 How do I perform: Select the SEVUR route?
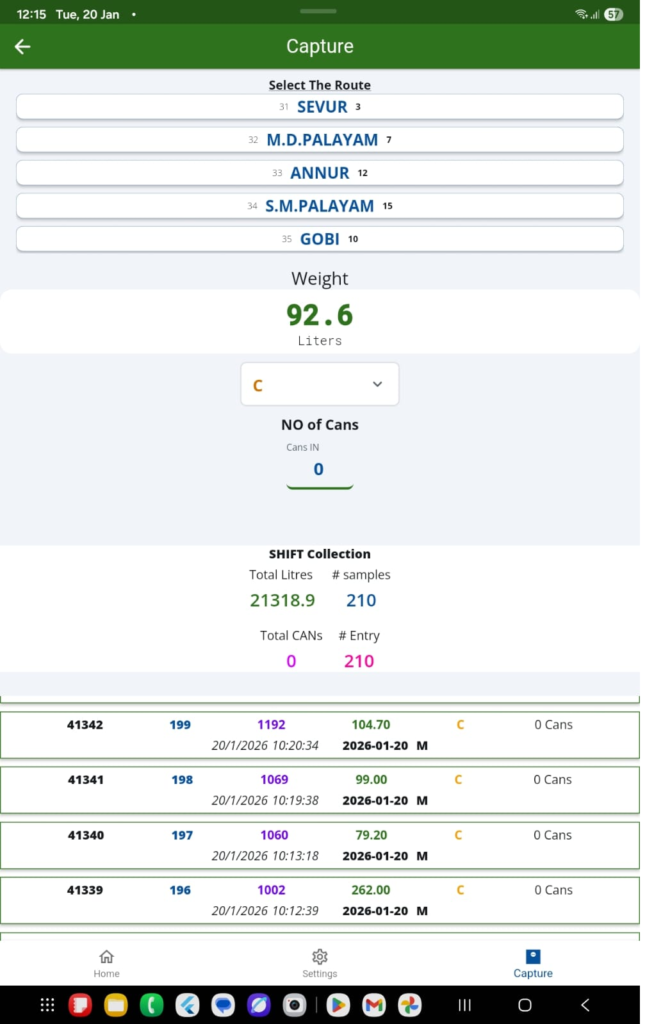tap(320, 107)
